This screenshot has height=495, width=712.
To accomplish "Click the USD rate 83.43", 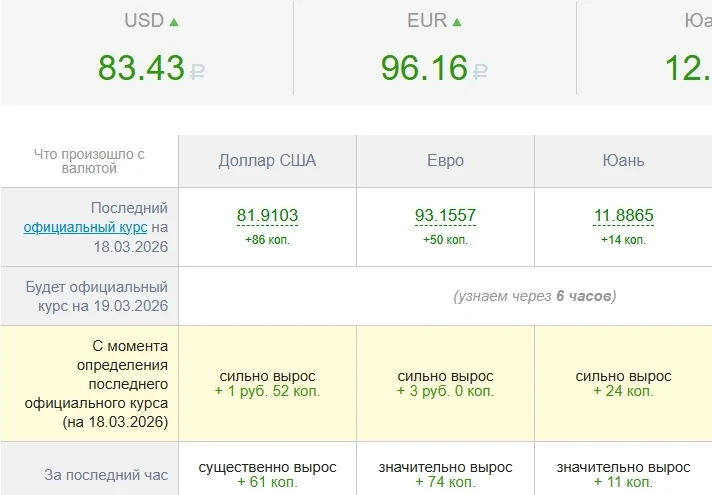I will pyautogui.click(x=141, y=67).
